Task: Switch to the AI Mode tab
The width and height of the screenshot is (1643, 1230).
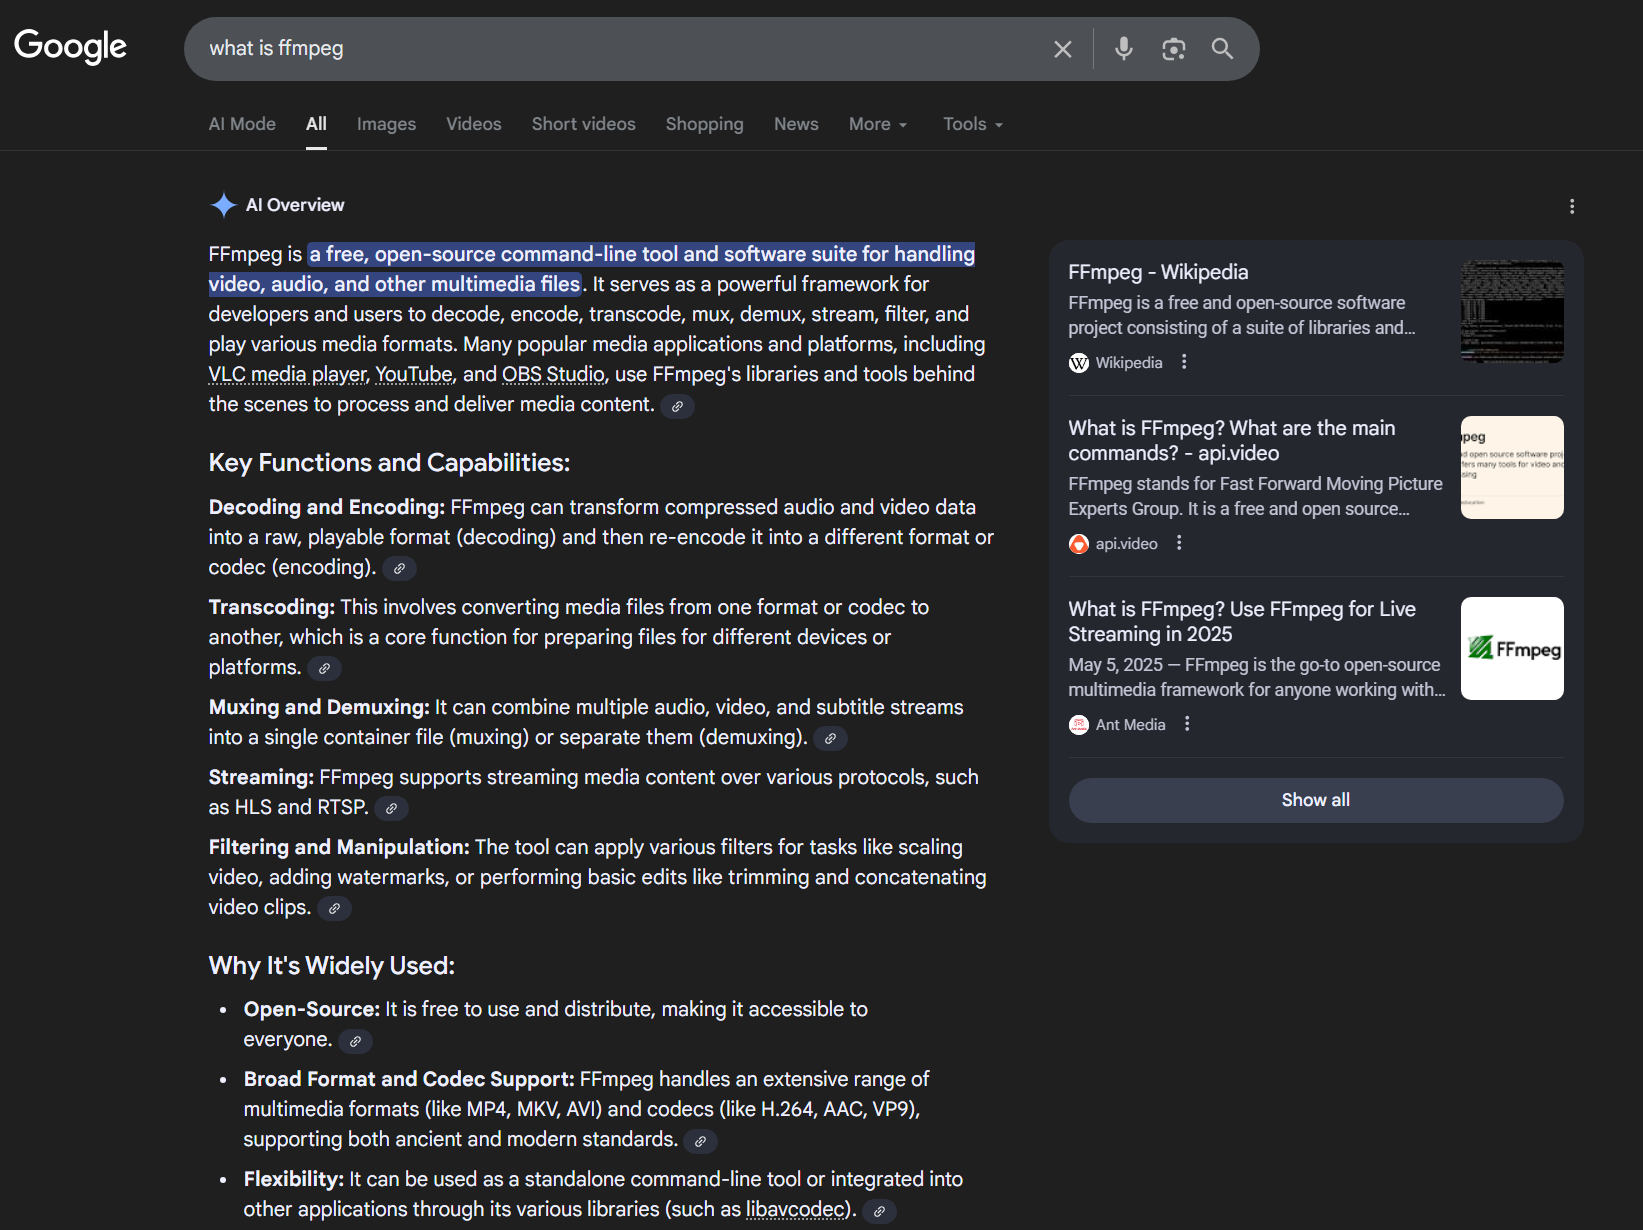Action: tap(242, 124)
